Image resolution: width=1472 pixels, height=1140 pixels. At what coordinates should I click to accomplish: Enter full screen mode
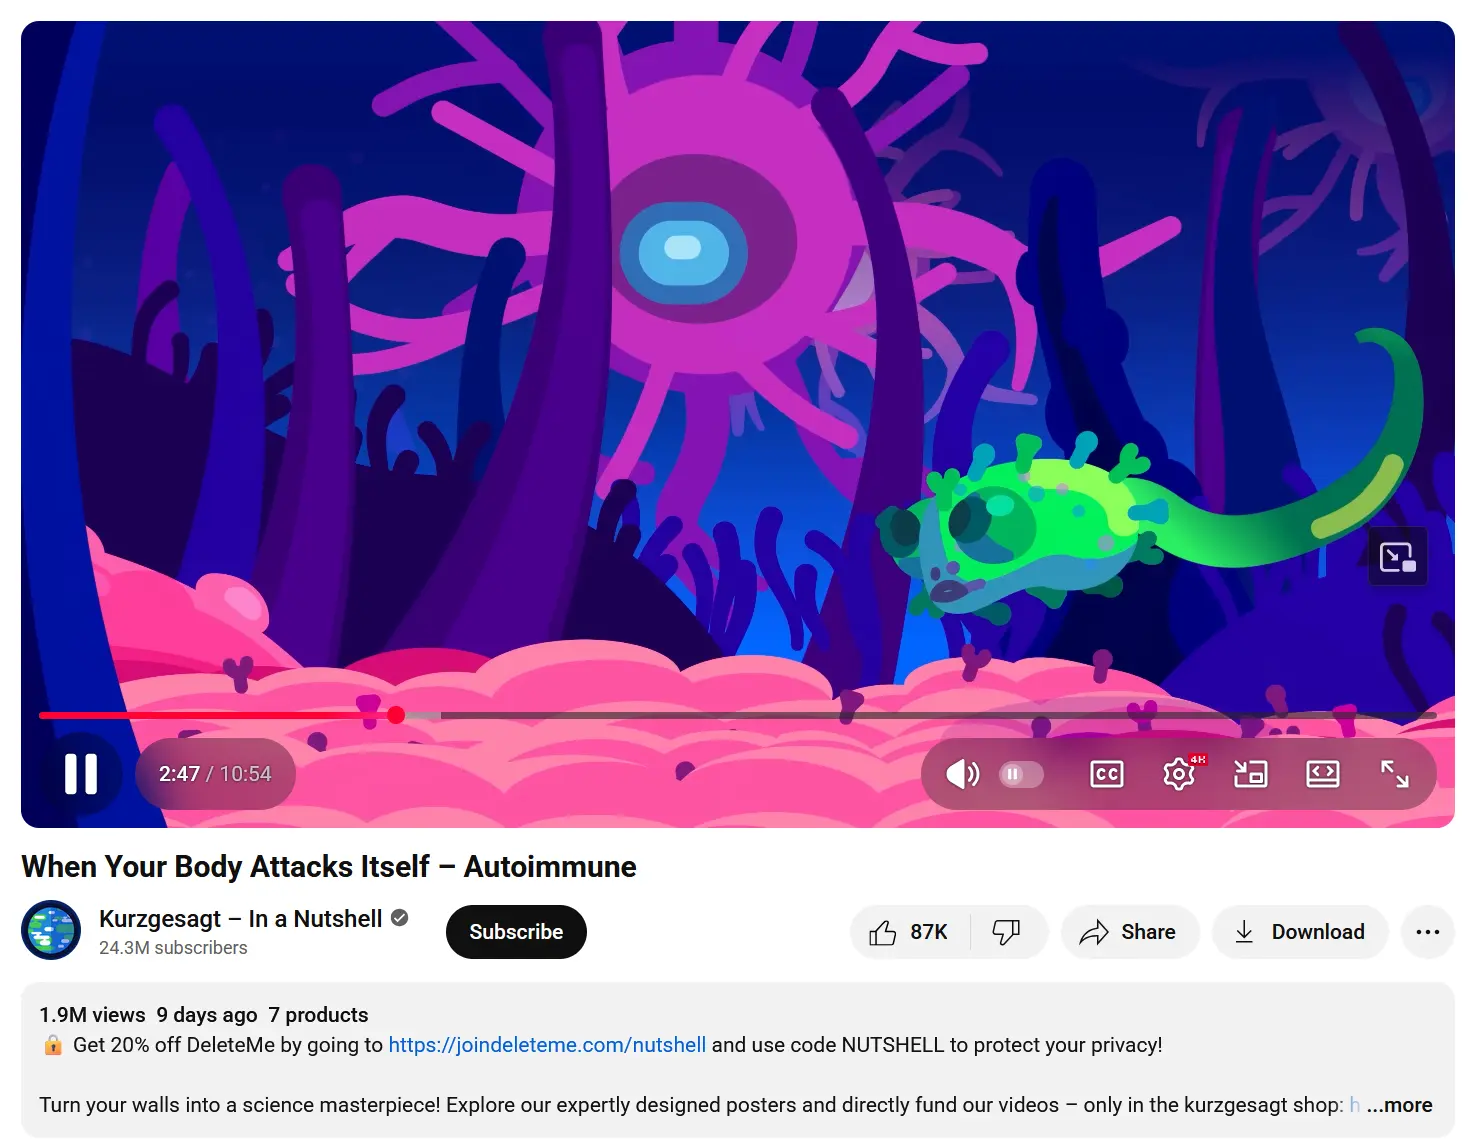pyautogui.click(x=1395, y=774)
